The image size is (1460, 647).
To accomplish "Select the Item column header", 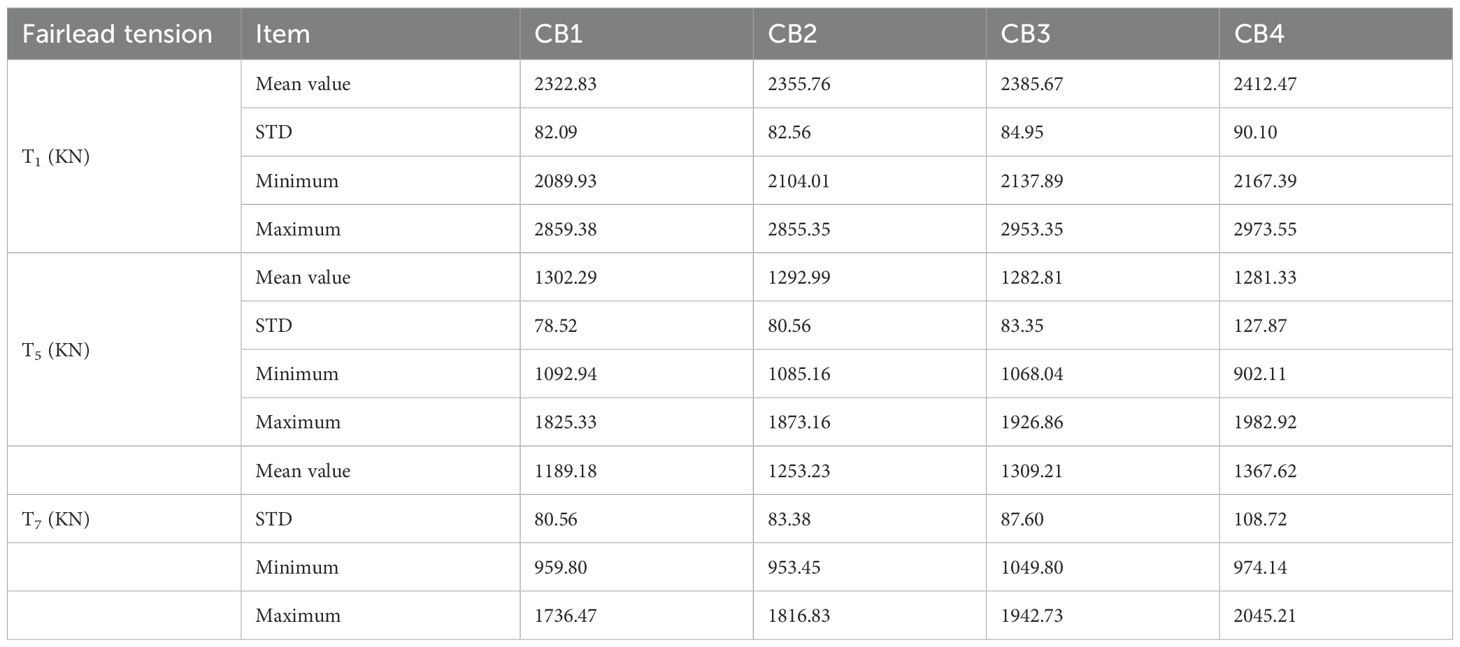I will click(283, 34).
